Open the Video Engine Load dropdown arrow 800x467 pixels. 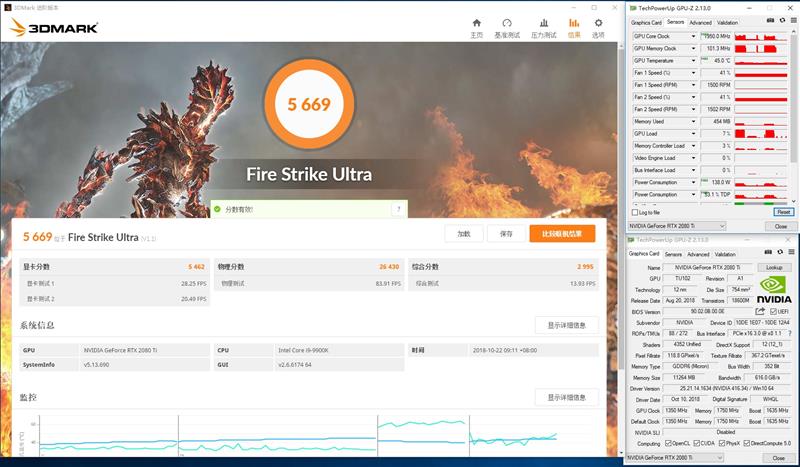693,158
